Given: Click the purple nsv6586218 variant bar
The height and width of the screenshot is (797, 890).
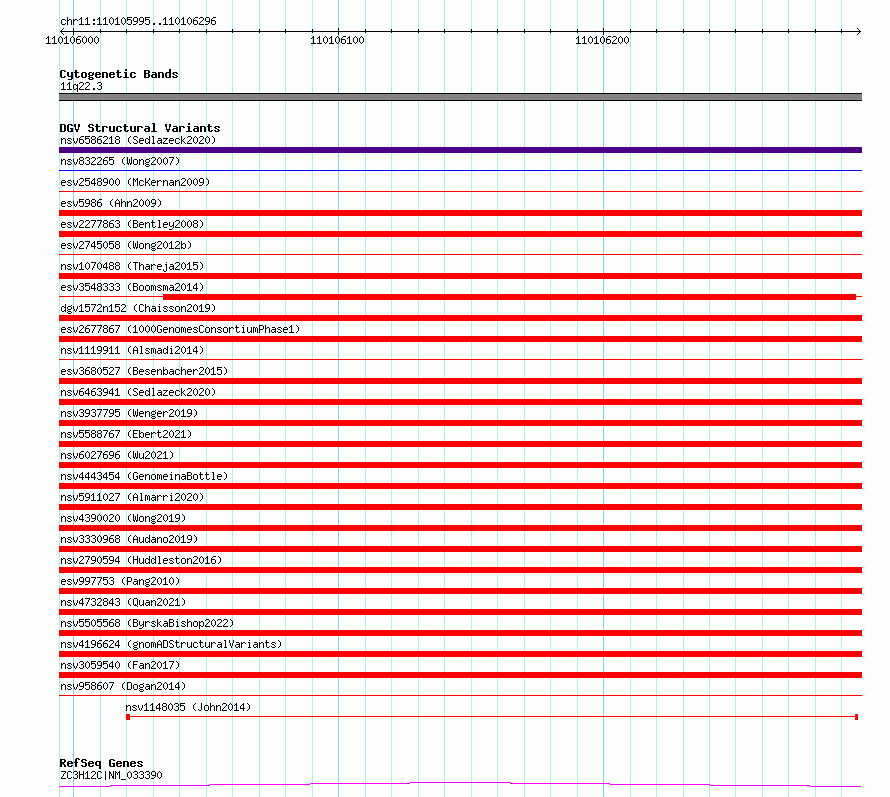Looking at the screenshot, I should click(460, 150).
